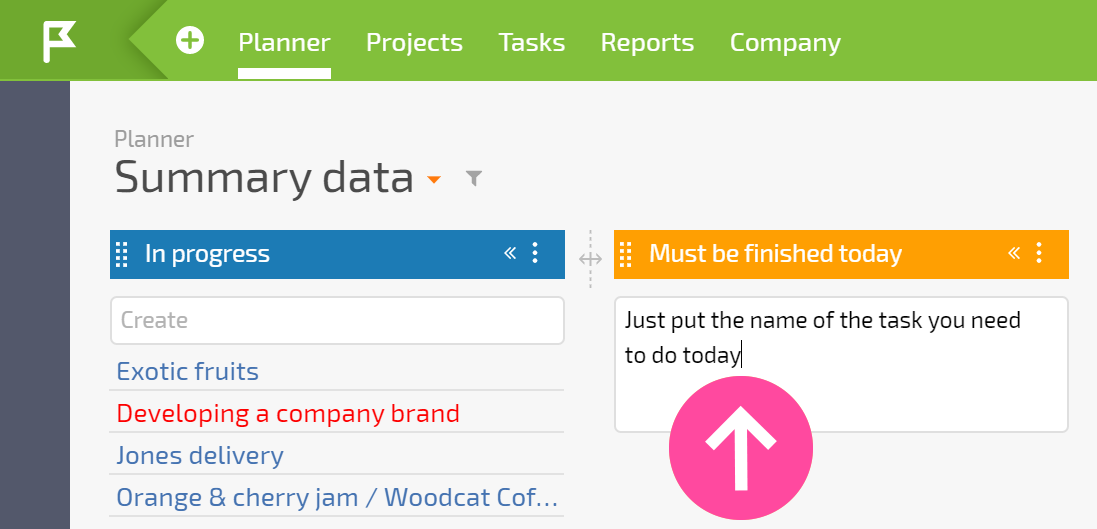Screen dimensions: 1097x529
Task: Open the filter funnel icon beside Summary data
Action: pyautogui.click(x=474, y=178)
